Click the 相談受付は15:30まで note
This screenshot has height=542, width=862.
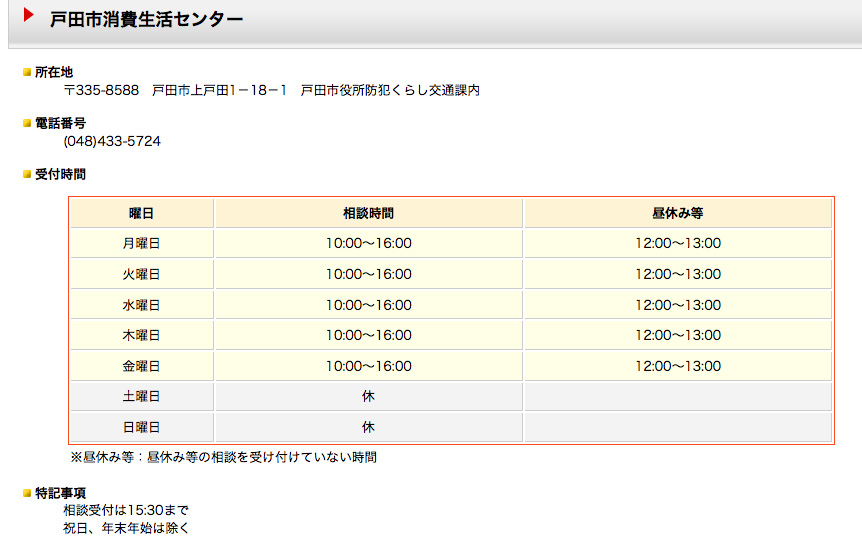[125, 510]
